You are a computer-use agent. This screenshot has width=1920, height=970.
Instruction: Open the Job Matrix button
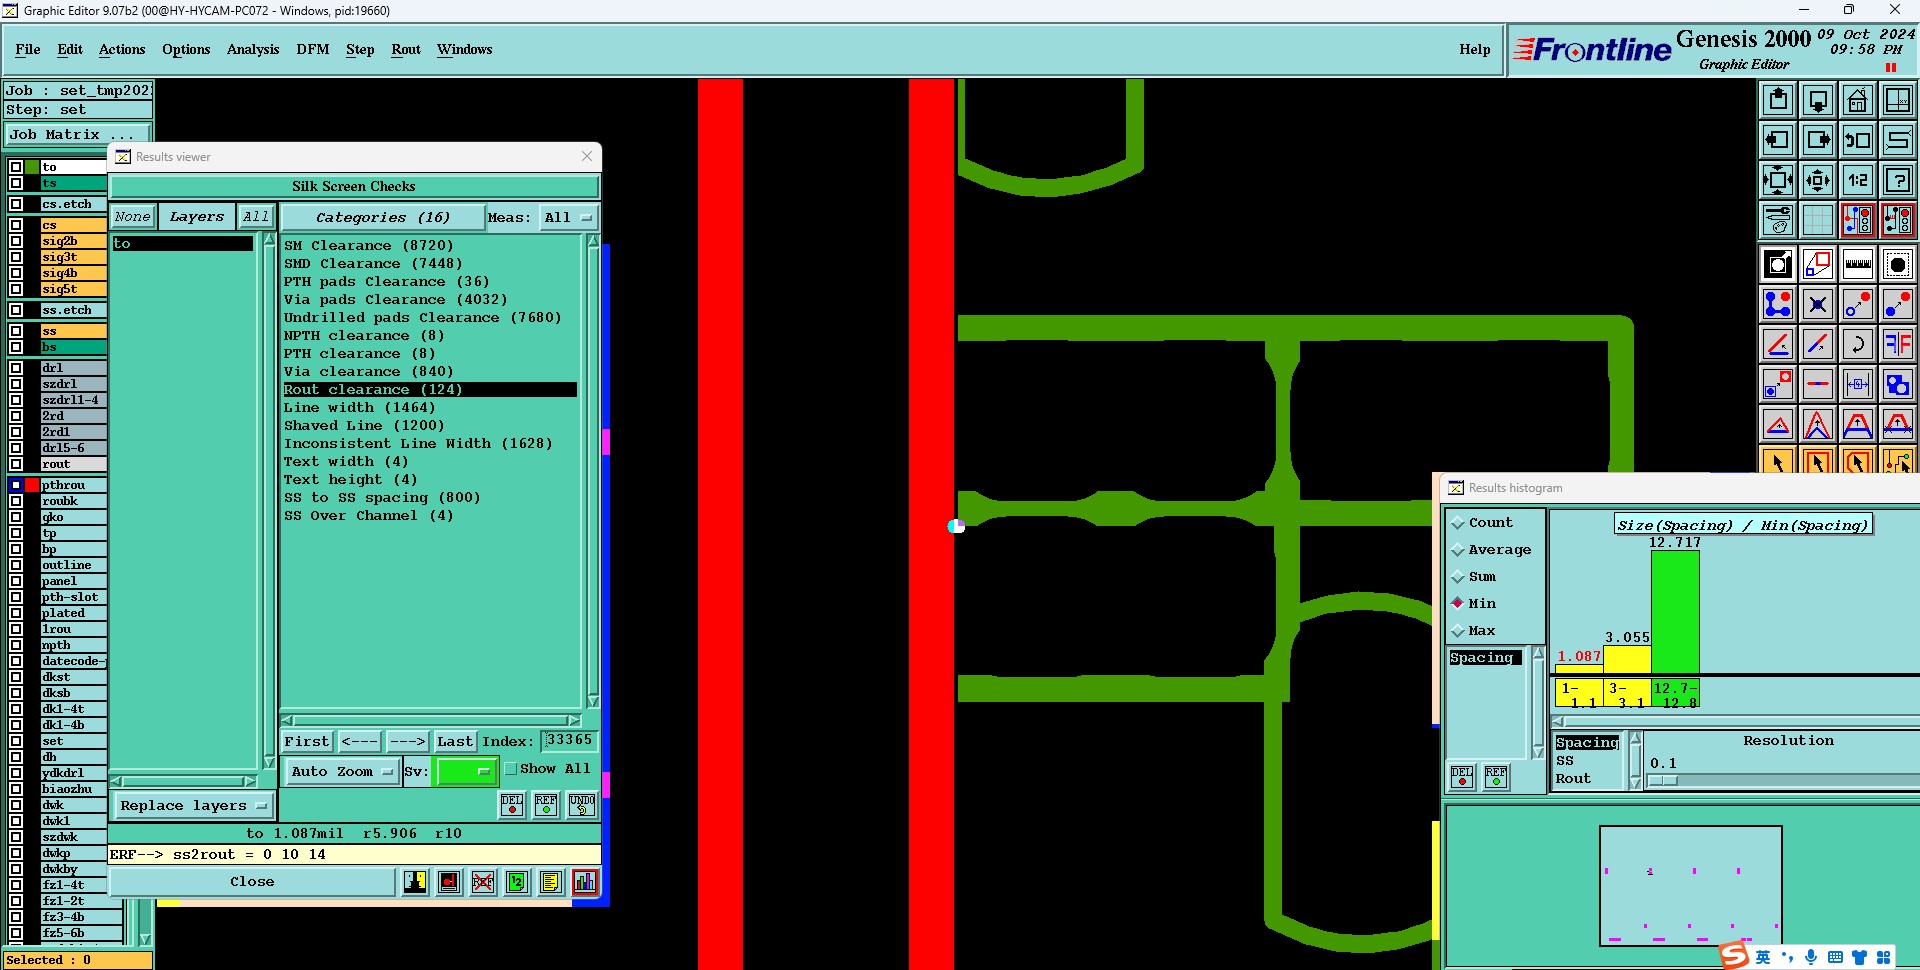(78, 134)
